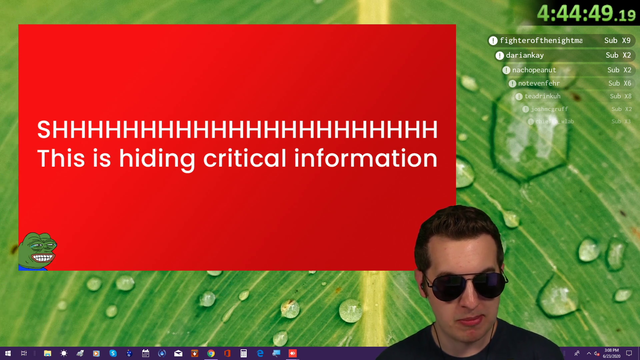The width and height of the screenshot is (640, 360).
Task: Open the blue circular icon before Mail
Action: 162,353
